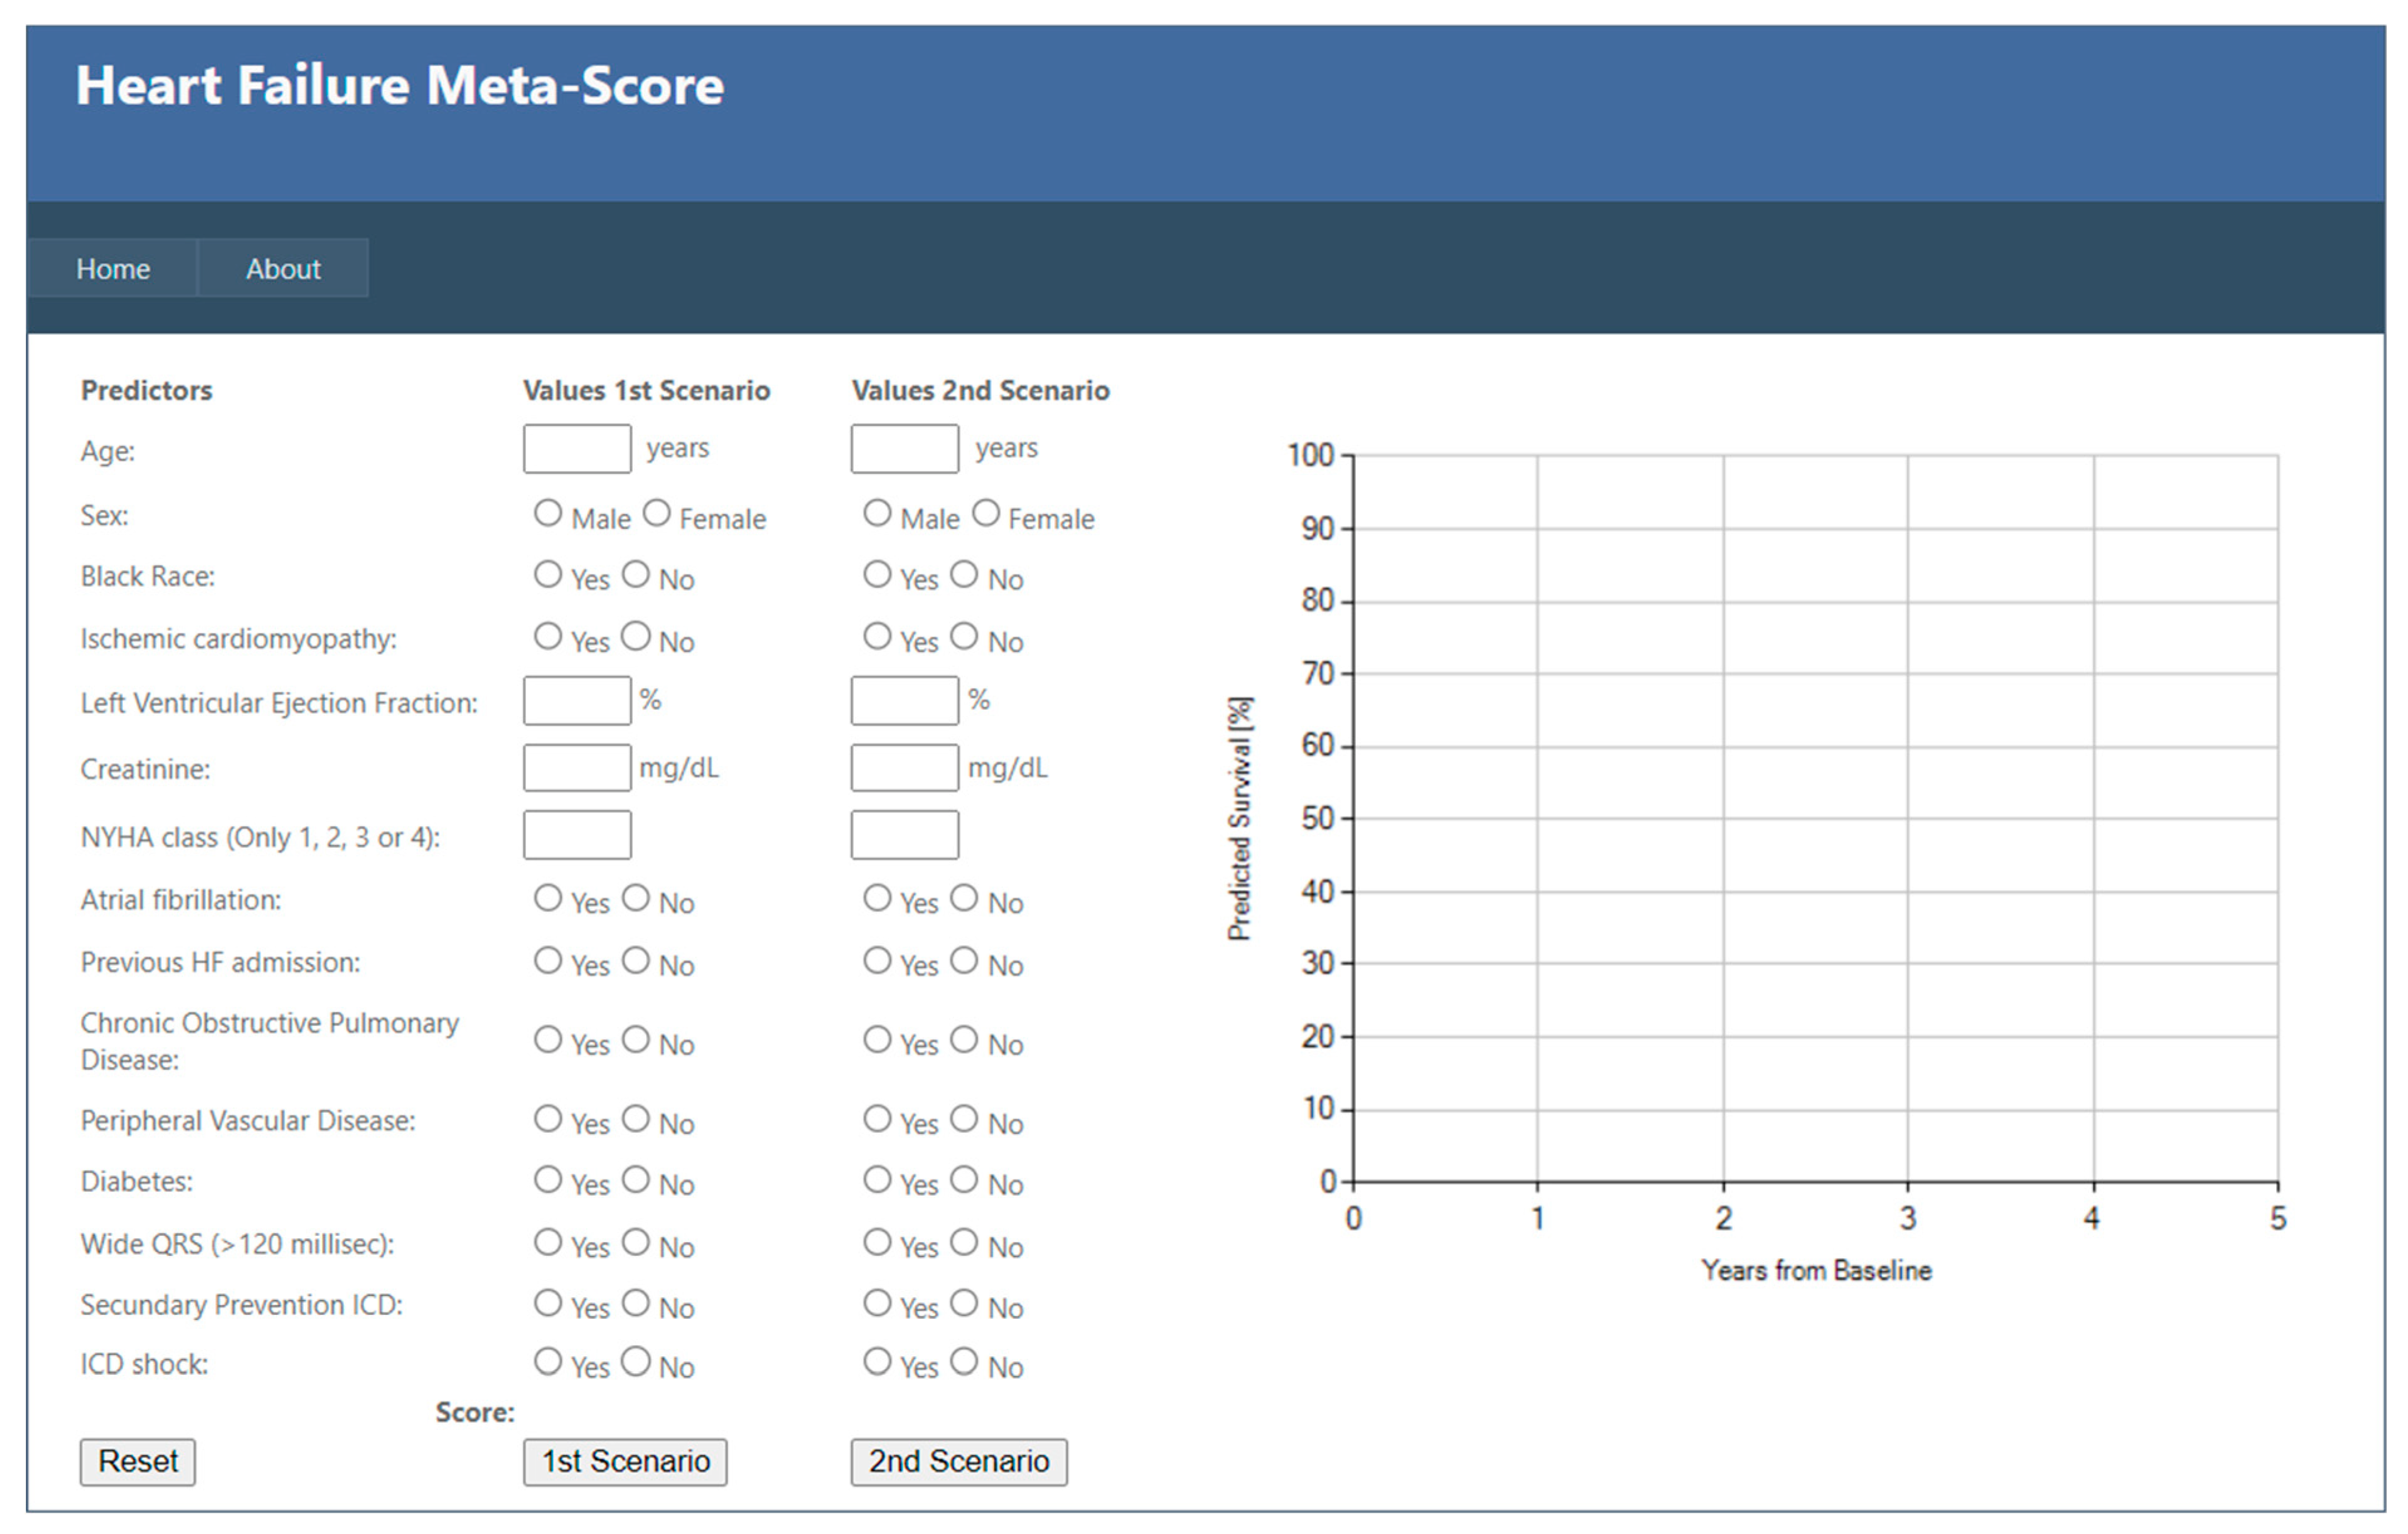Choose No for Peripheral Vascular Disease, 2nd Scenario

tap(964, 1118)
